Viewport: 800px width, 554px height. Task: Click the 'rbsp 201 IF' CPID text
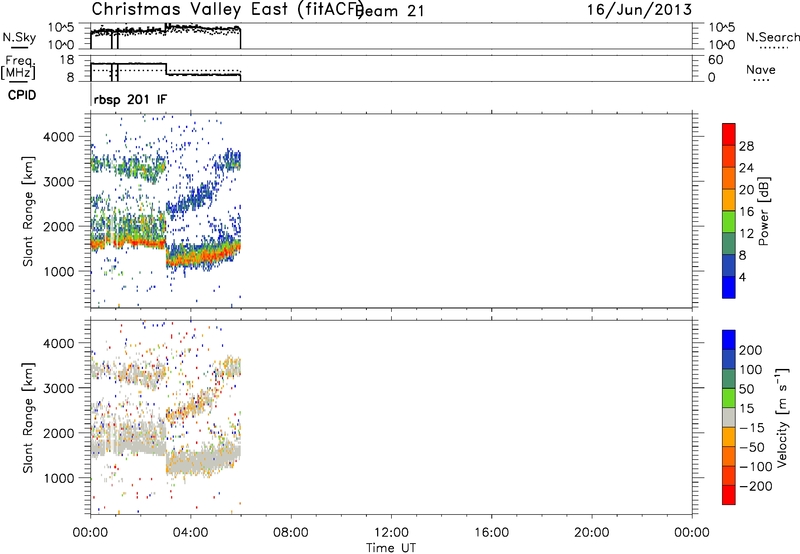click(x=130, y=99)
